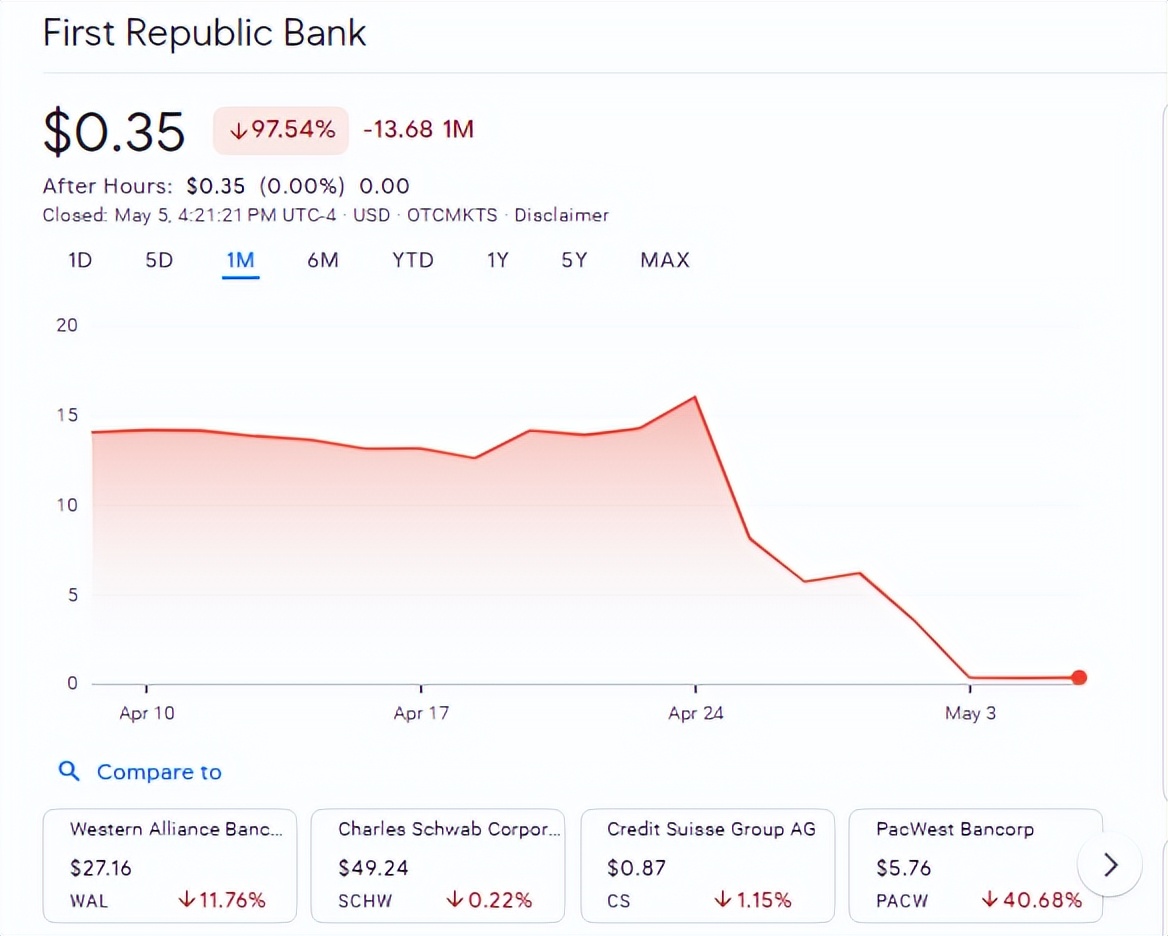The height and width of the screenshot is (936, 1168).
Task: Switch to MAX time range
Action: [x=665, y=260]
